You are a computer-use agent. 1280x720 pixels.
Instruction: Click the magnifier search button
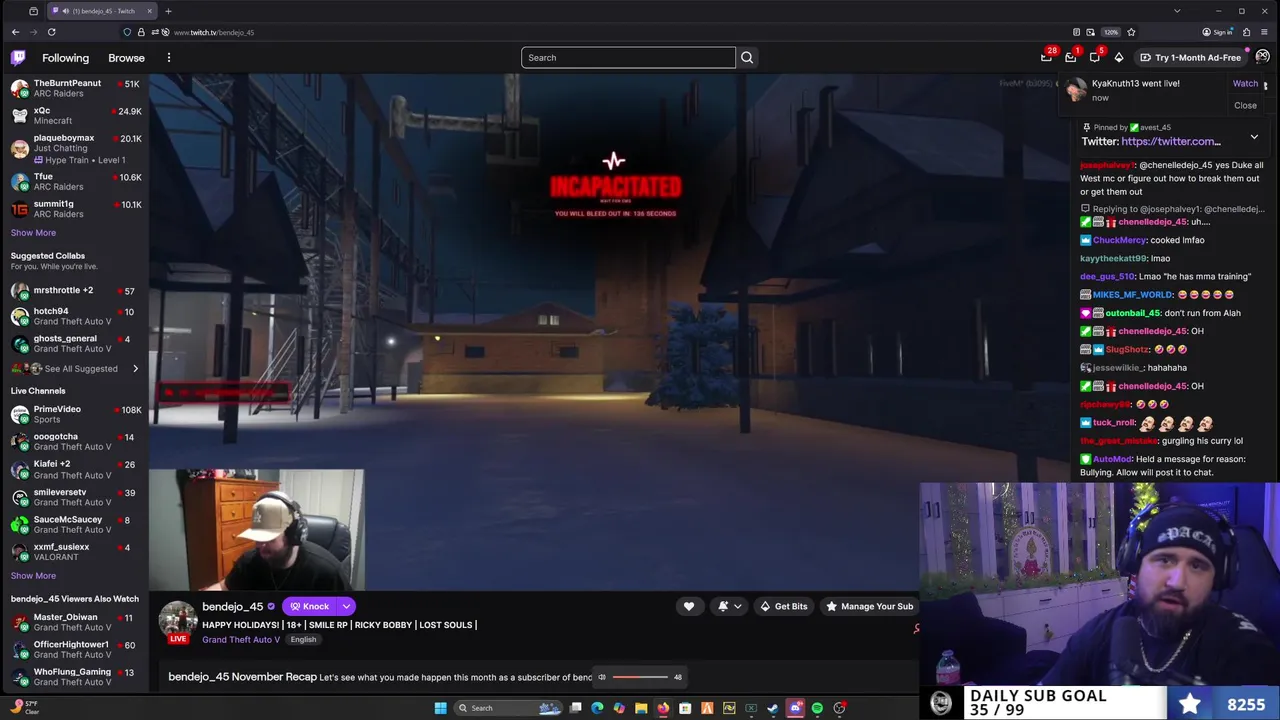tap(747, 58)
